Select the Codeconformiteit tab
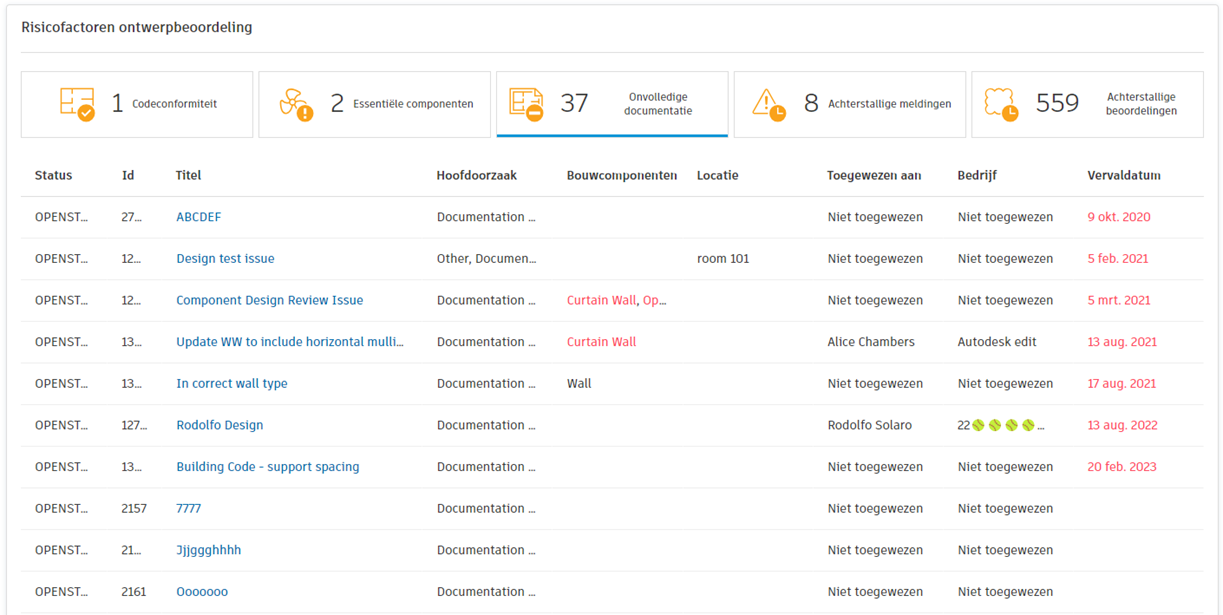The image size is (1223, 615). coord(137,104)
